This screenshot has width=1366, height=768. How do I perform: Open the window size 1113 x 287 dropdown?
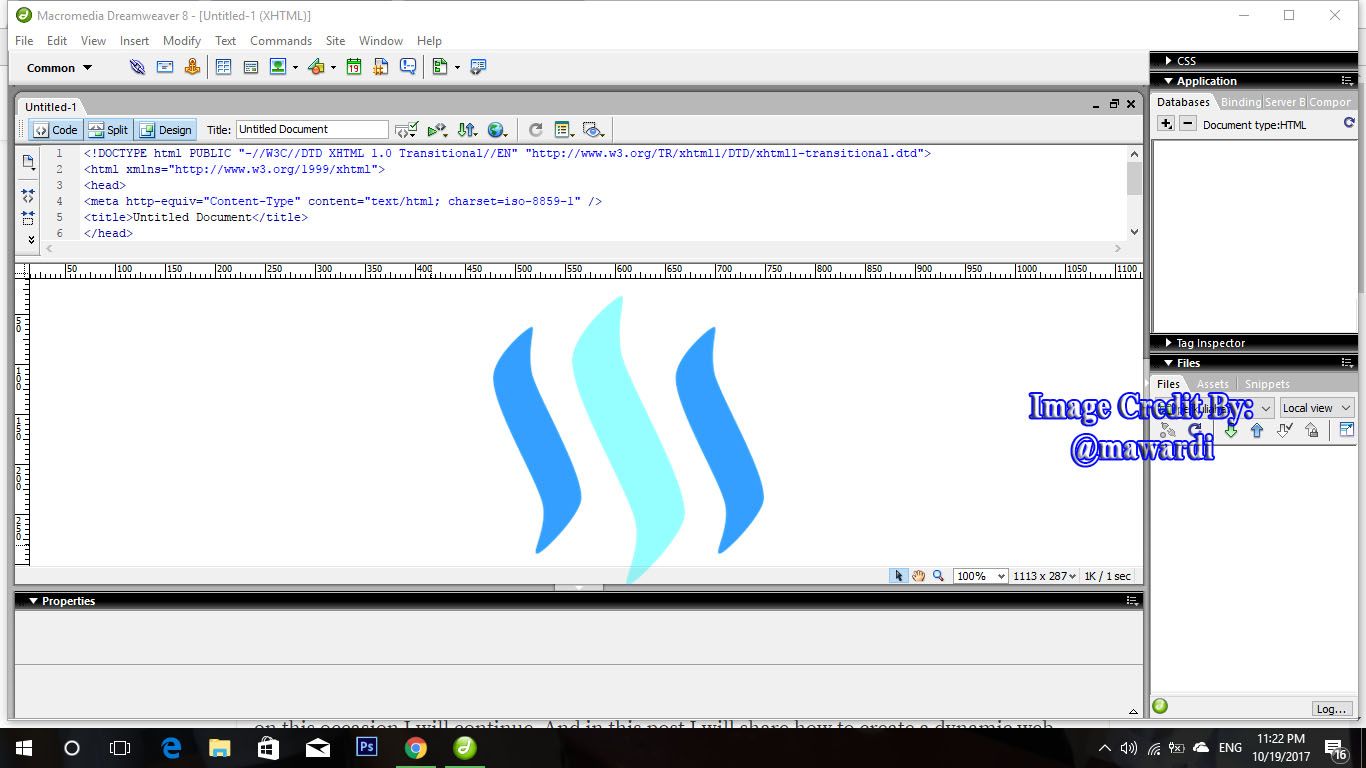pyautogui.click(x=1044, y=576)
